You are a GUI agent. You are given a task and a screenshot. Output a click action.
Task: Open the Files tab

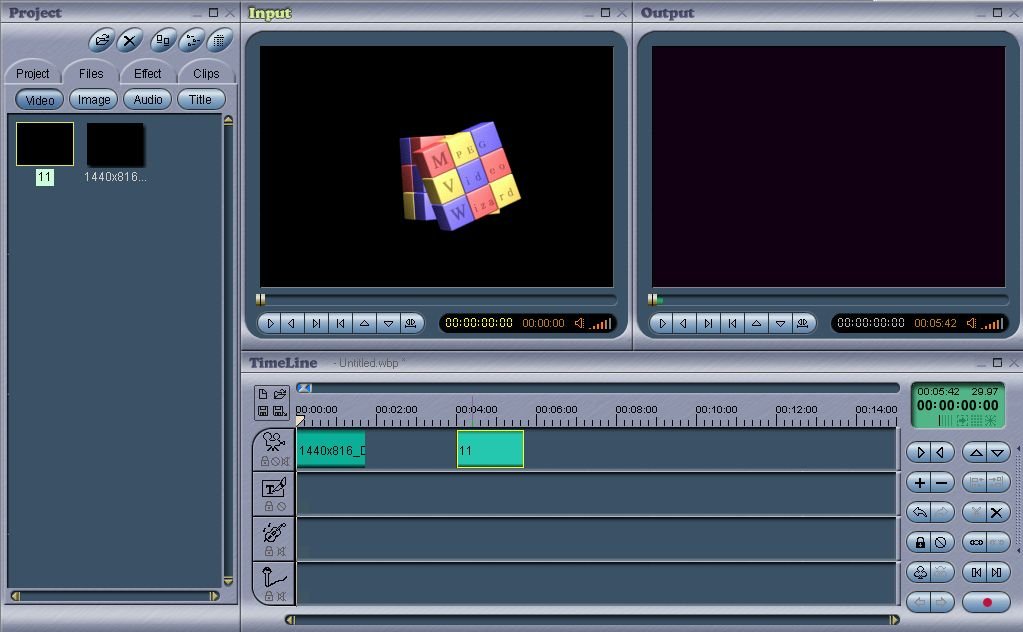pos(91,74)
